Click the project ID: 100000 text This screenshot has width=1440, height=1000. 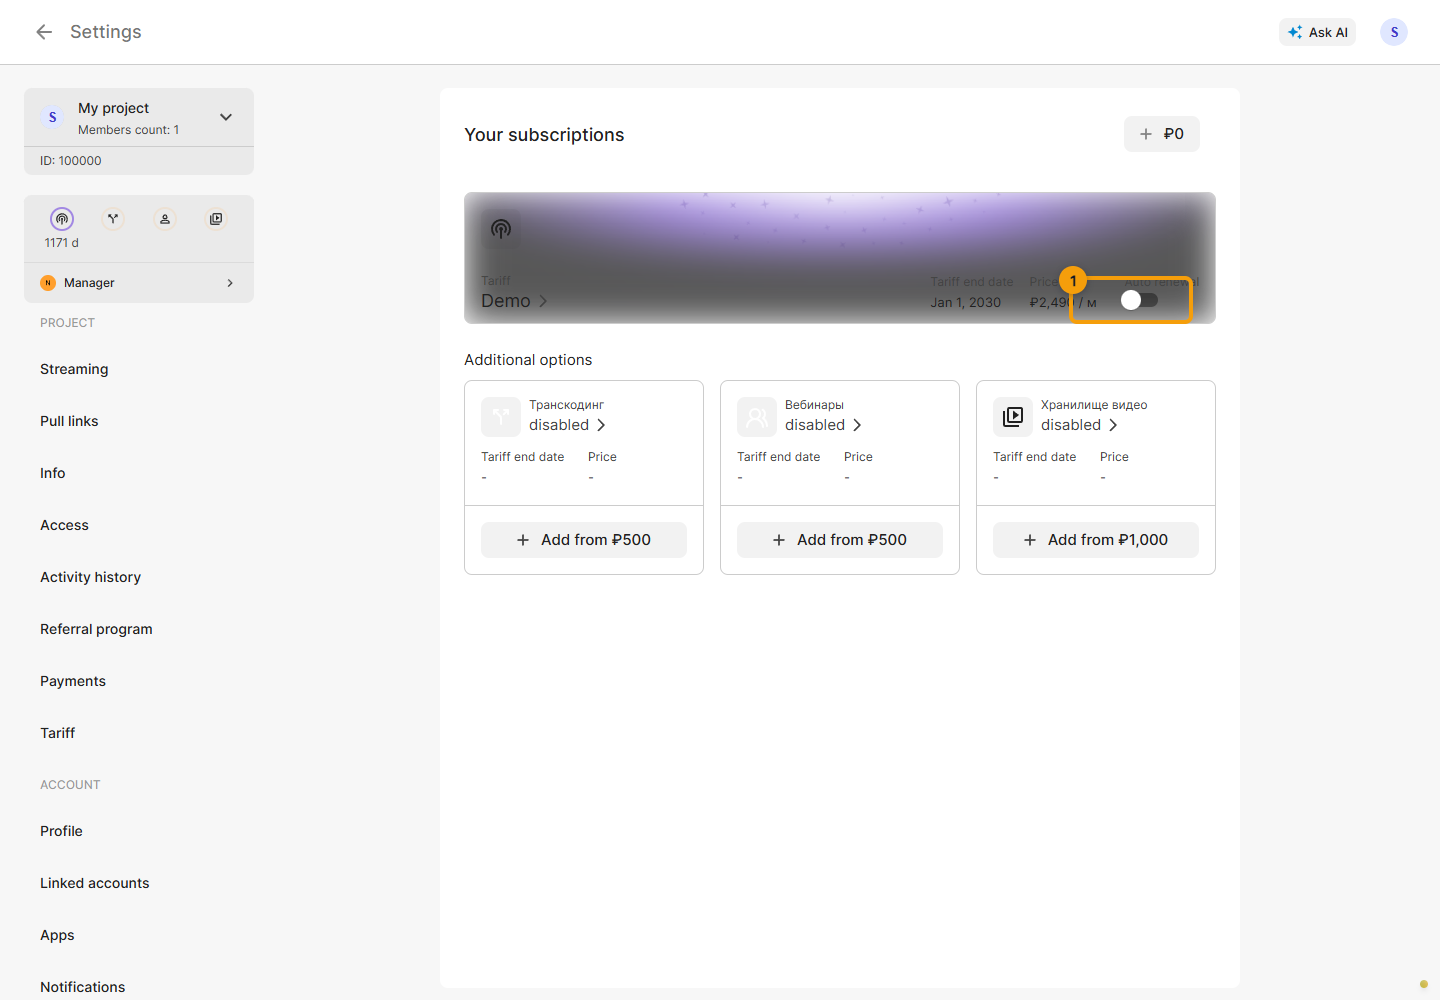[x=71, y=161]
